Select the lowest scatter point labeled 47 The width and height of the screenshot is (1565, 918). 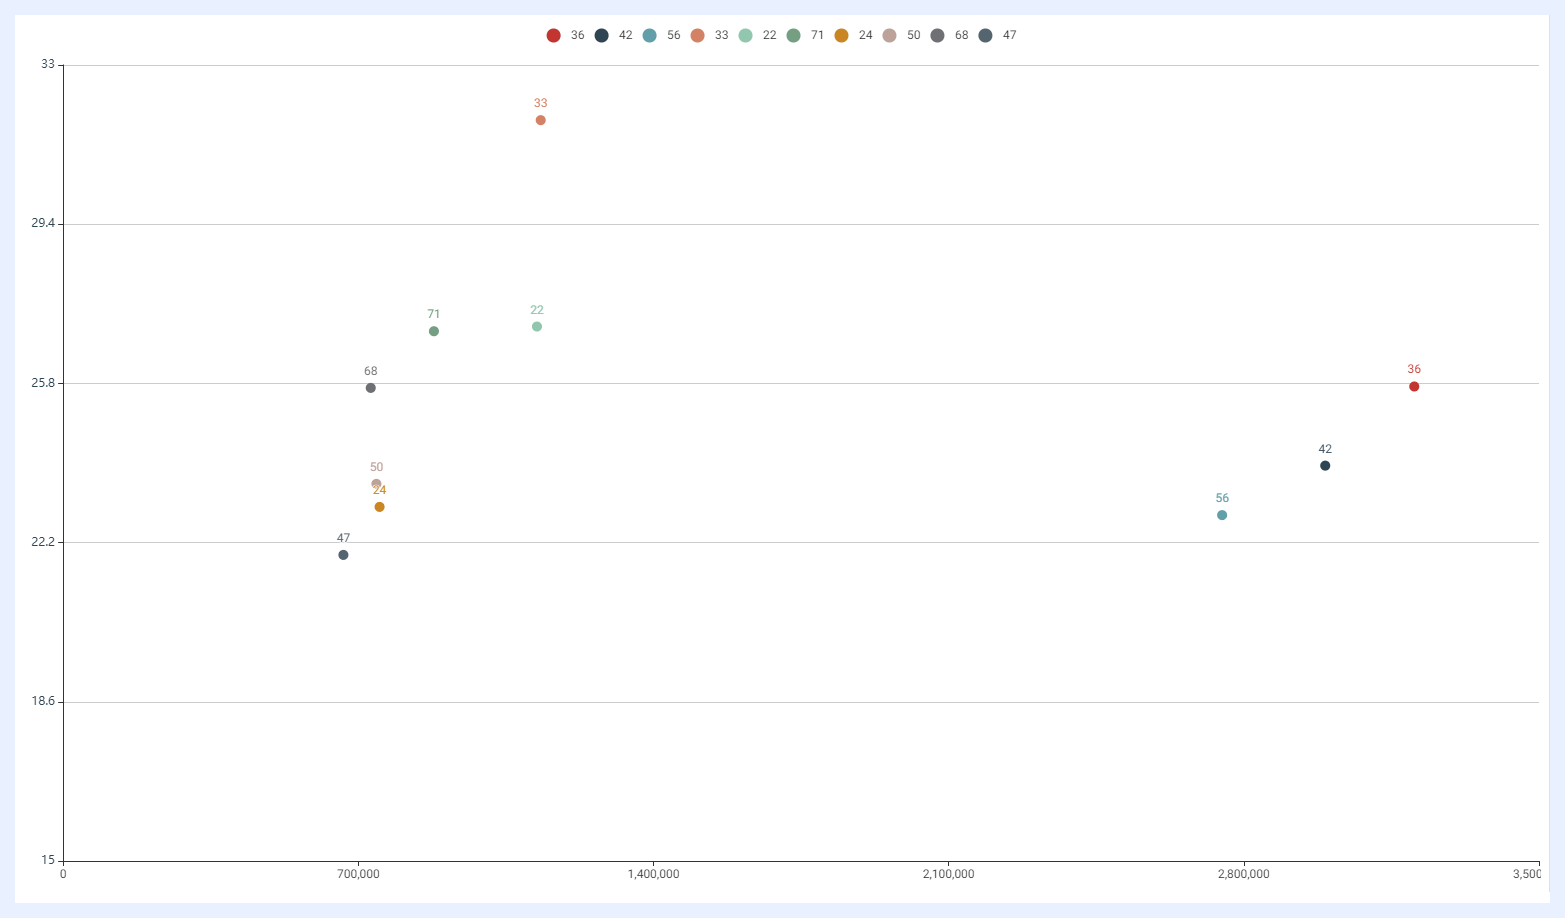pos(344,555)
